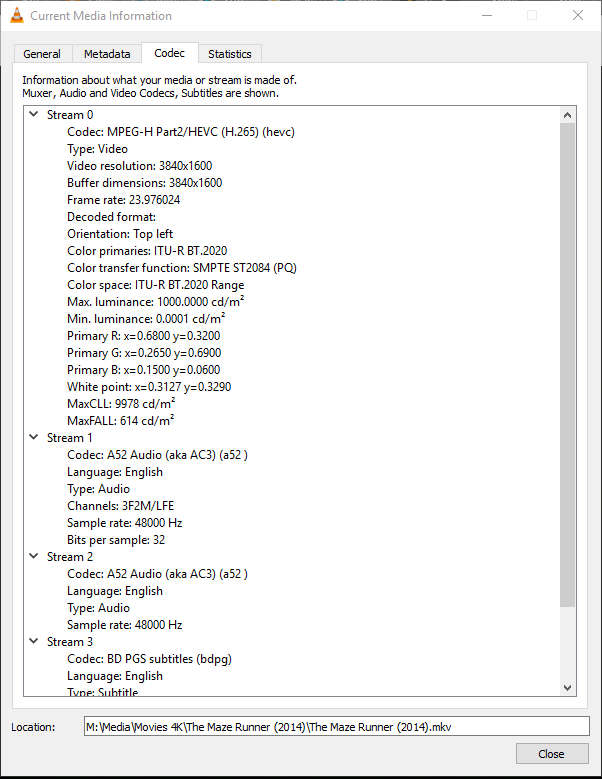Image resolution: width=602 pixels, height=779 pixels.
Task: Select the 'Decoded format:' row
Action: (x=111, y=217)
